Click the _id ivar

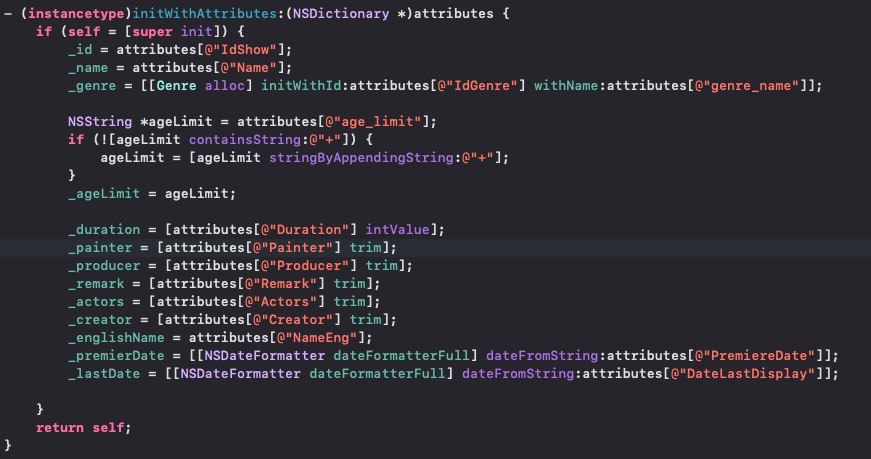(80, 49)
